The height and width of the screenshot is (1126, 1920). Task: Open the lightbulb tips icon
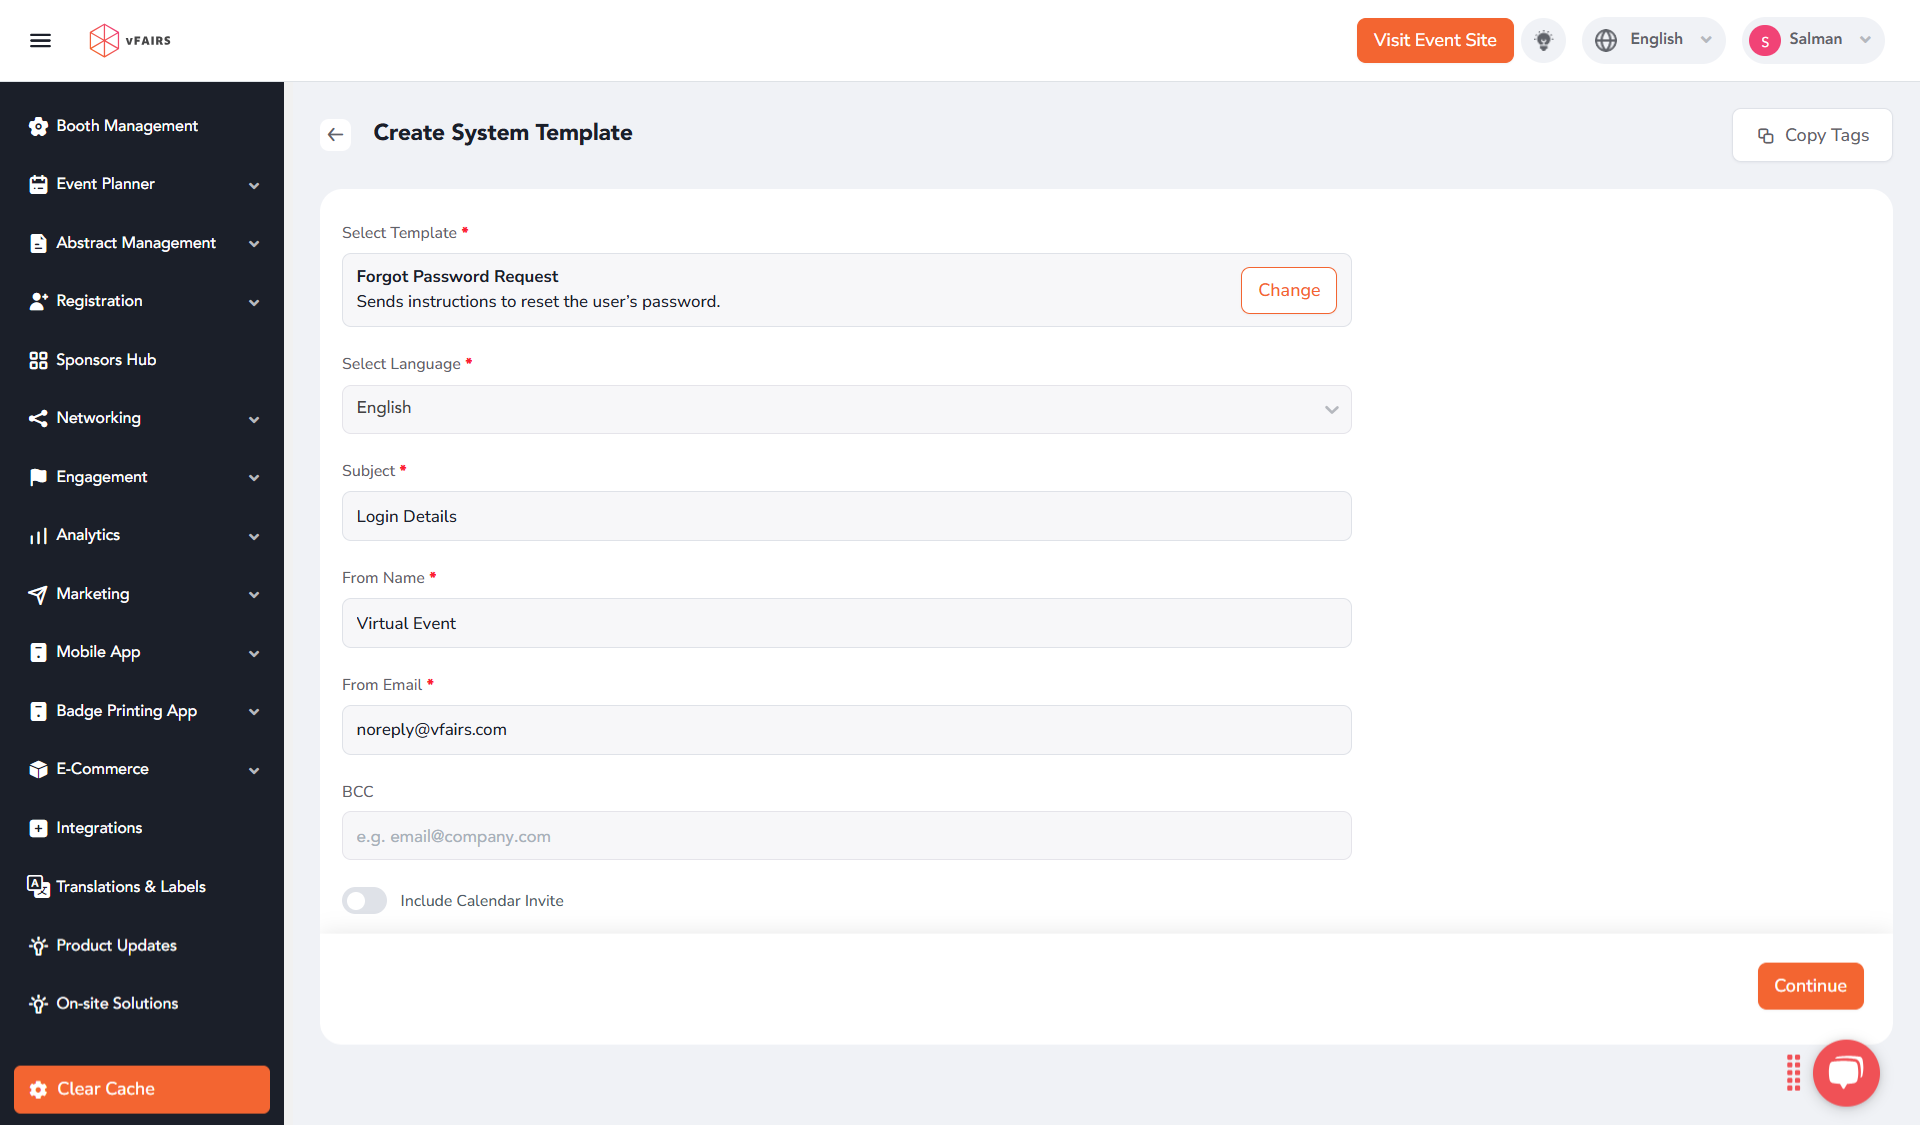tap(1543, 40)
